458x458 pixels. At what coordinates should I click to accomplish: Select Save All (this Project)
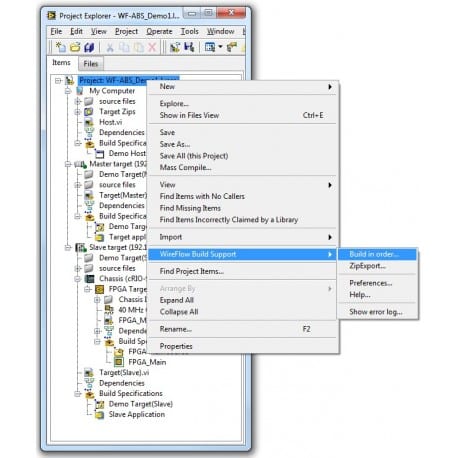242,156
